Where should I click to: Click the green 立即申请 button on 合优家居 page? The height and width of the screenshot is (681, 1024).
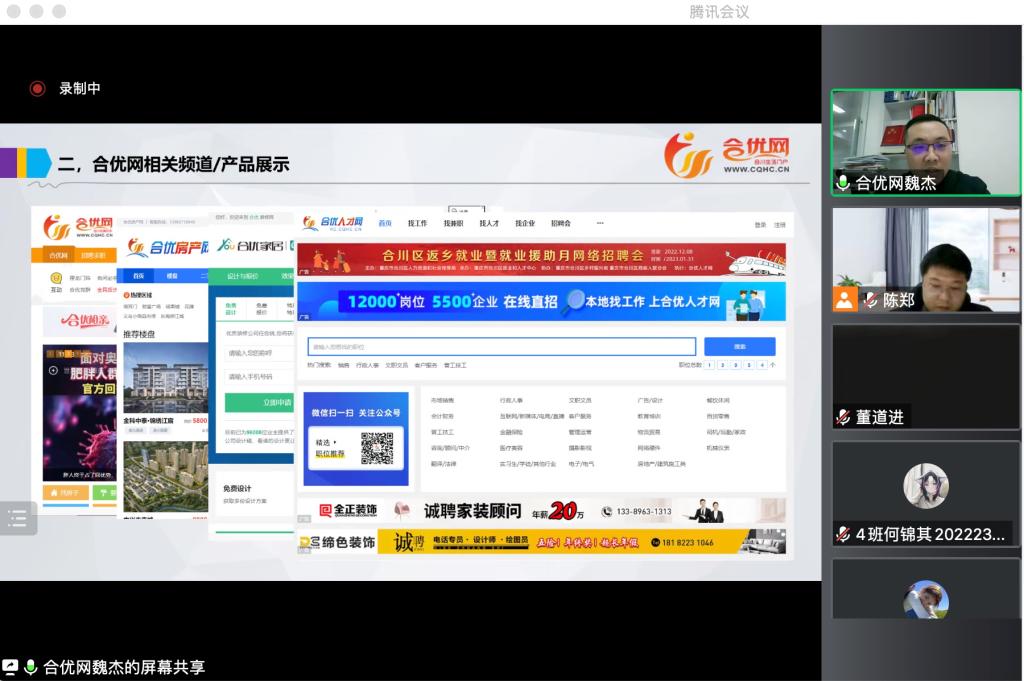260,402
